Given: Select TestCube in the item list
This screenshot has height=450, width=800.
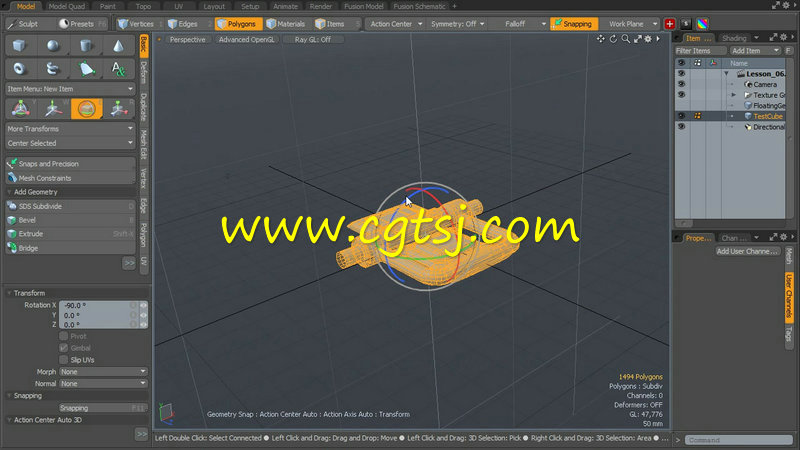Looking at the screenshot, I should (x=767, y=116).
